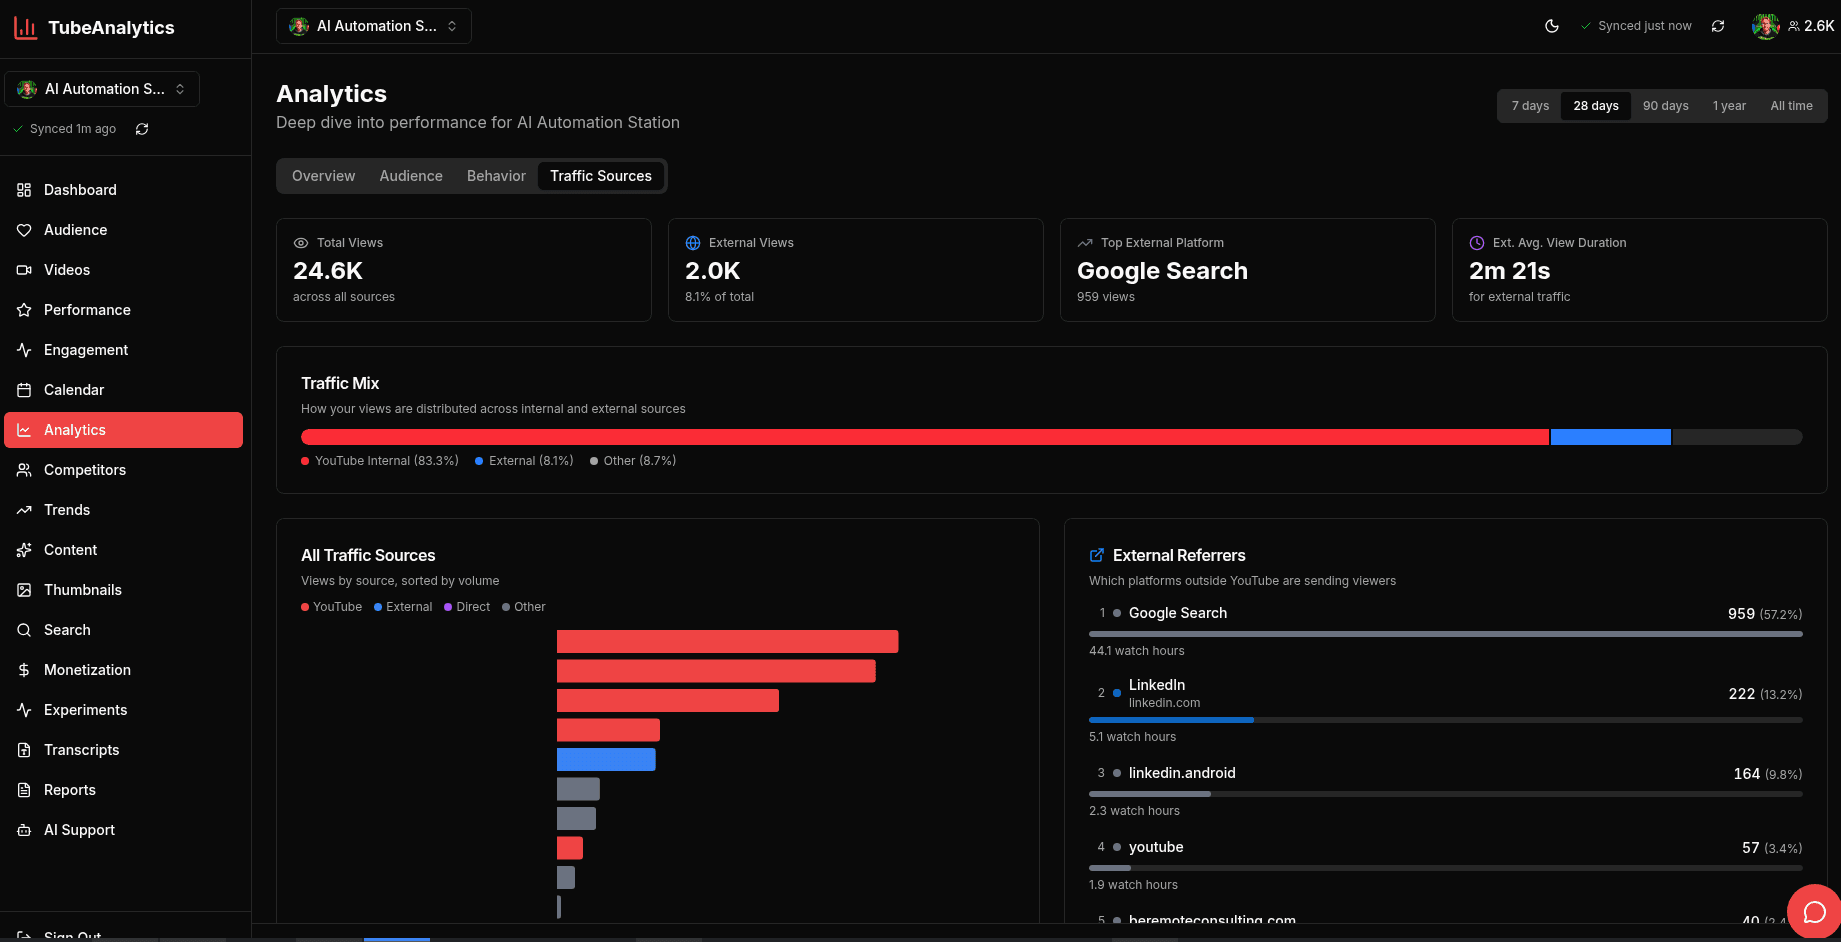Viewport: 1841px width, 942px height.
Task: Open the AI Support assistant
Action: [x=78, y=829]
